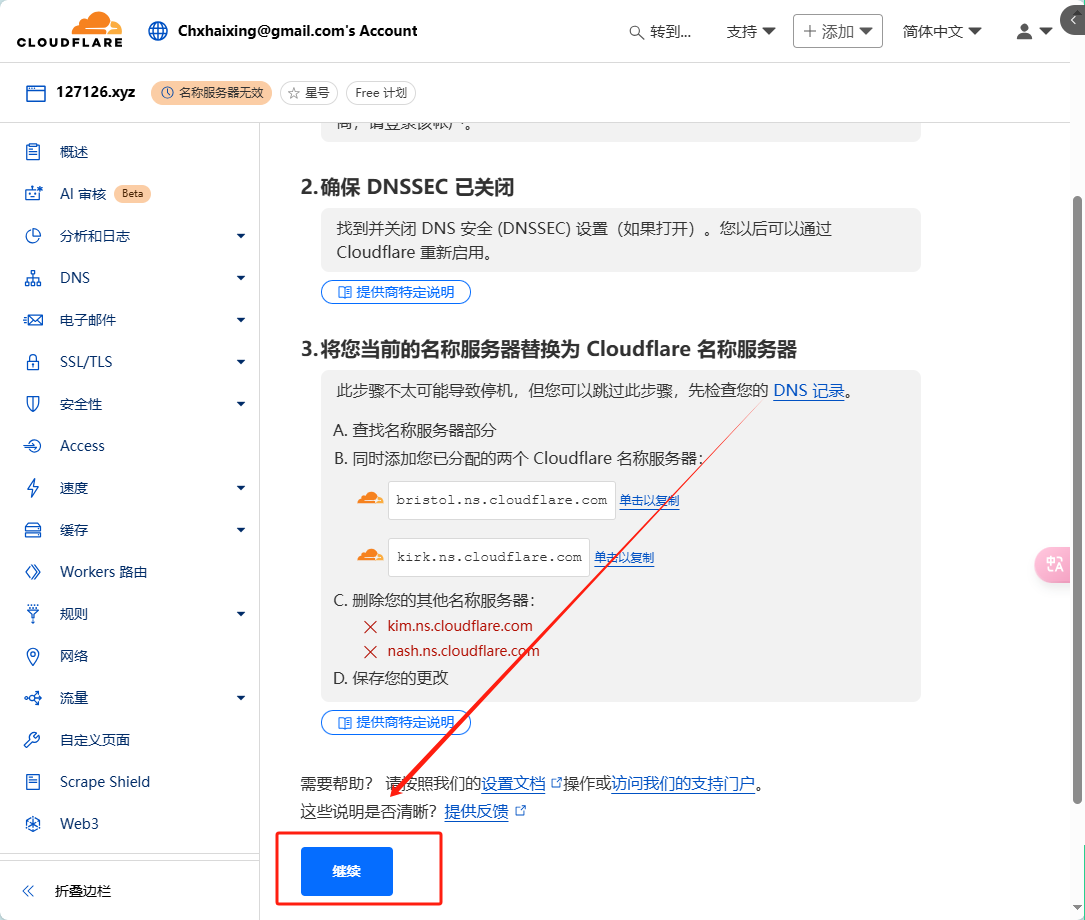Expand the 流量 sidebar section arrow
1085x920 pixels.
coord(241,698)
